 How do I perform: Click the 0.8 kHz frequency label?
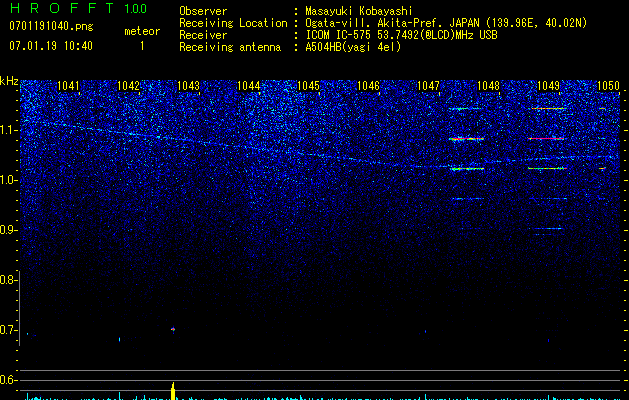[7, 280]
